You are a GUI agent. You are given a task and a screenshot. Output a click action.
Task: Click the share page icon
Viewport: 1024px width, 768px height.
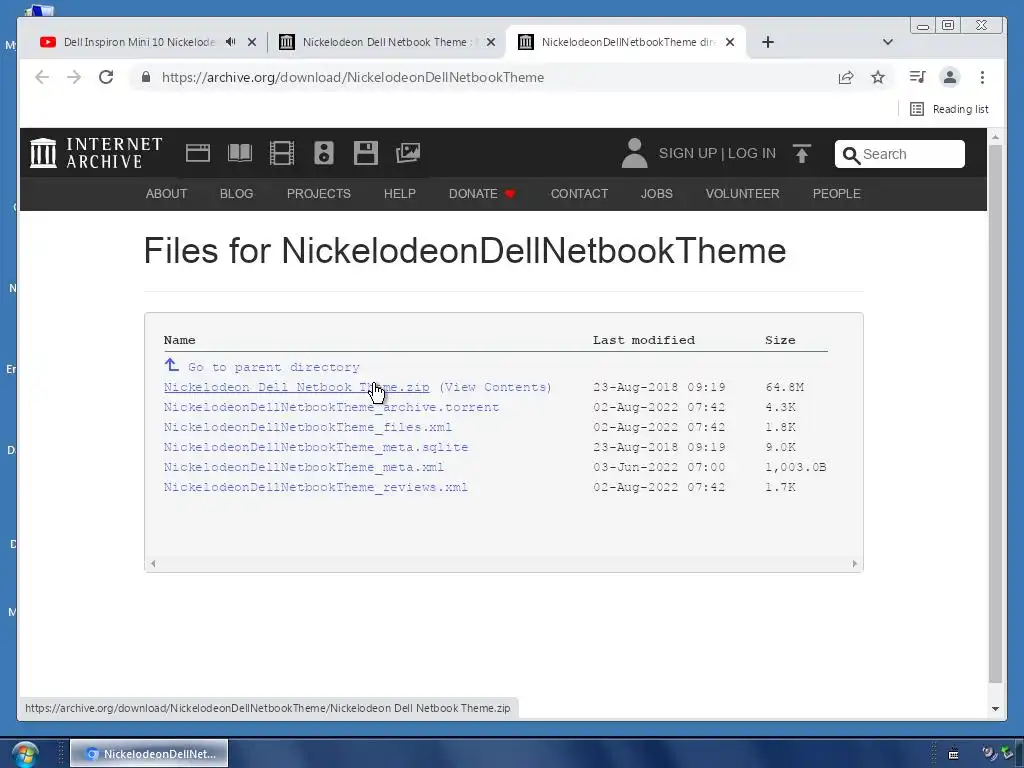[x=846, y=77]
